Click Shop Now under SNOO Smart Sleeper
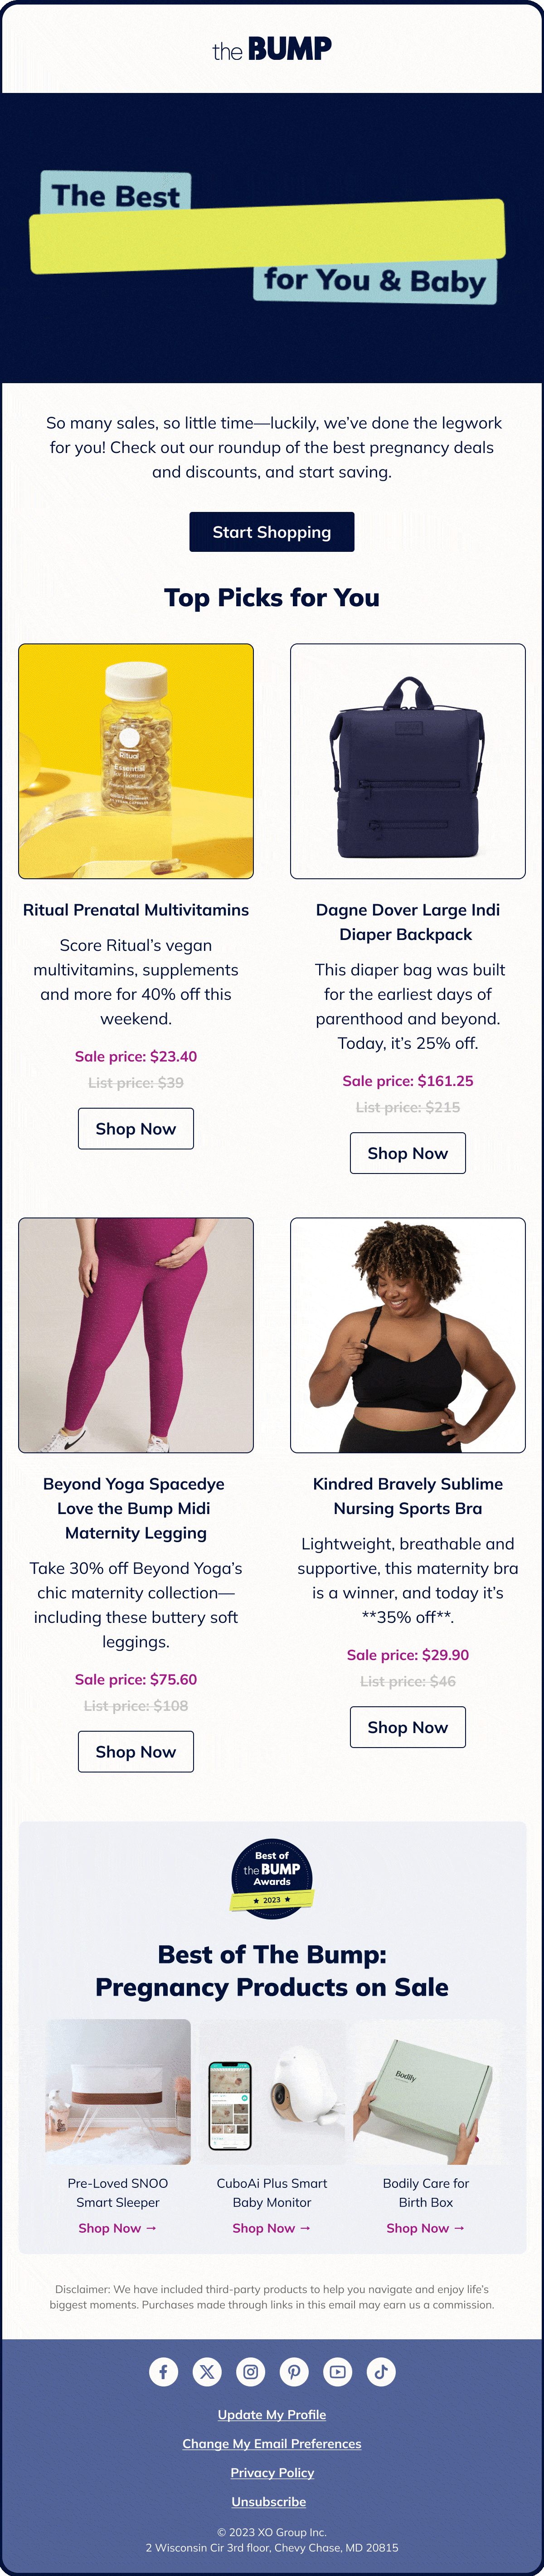This screenshot has height=2576, width=544. coord(118,2228)
